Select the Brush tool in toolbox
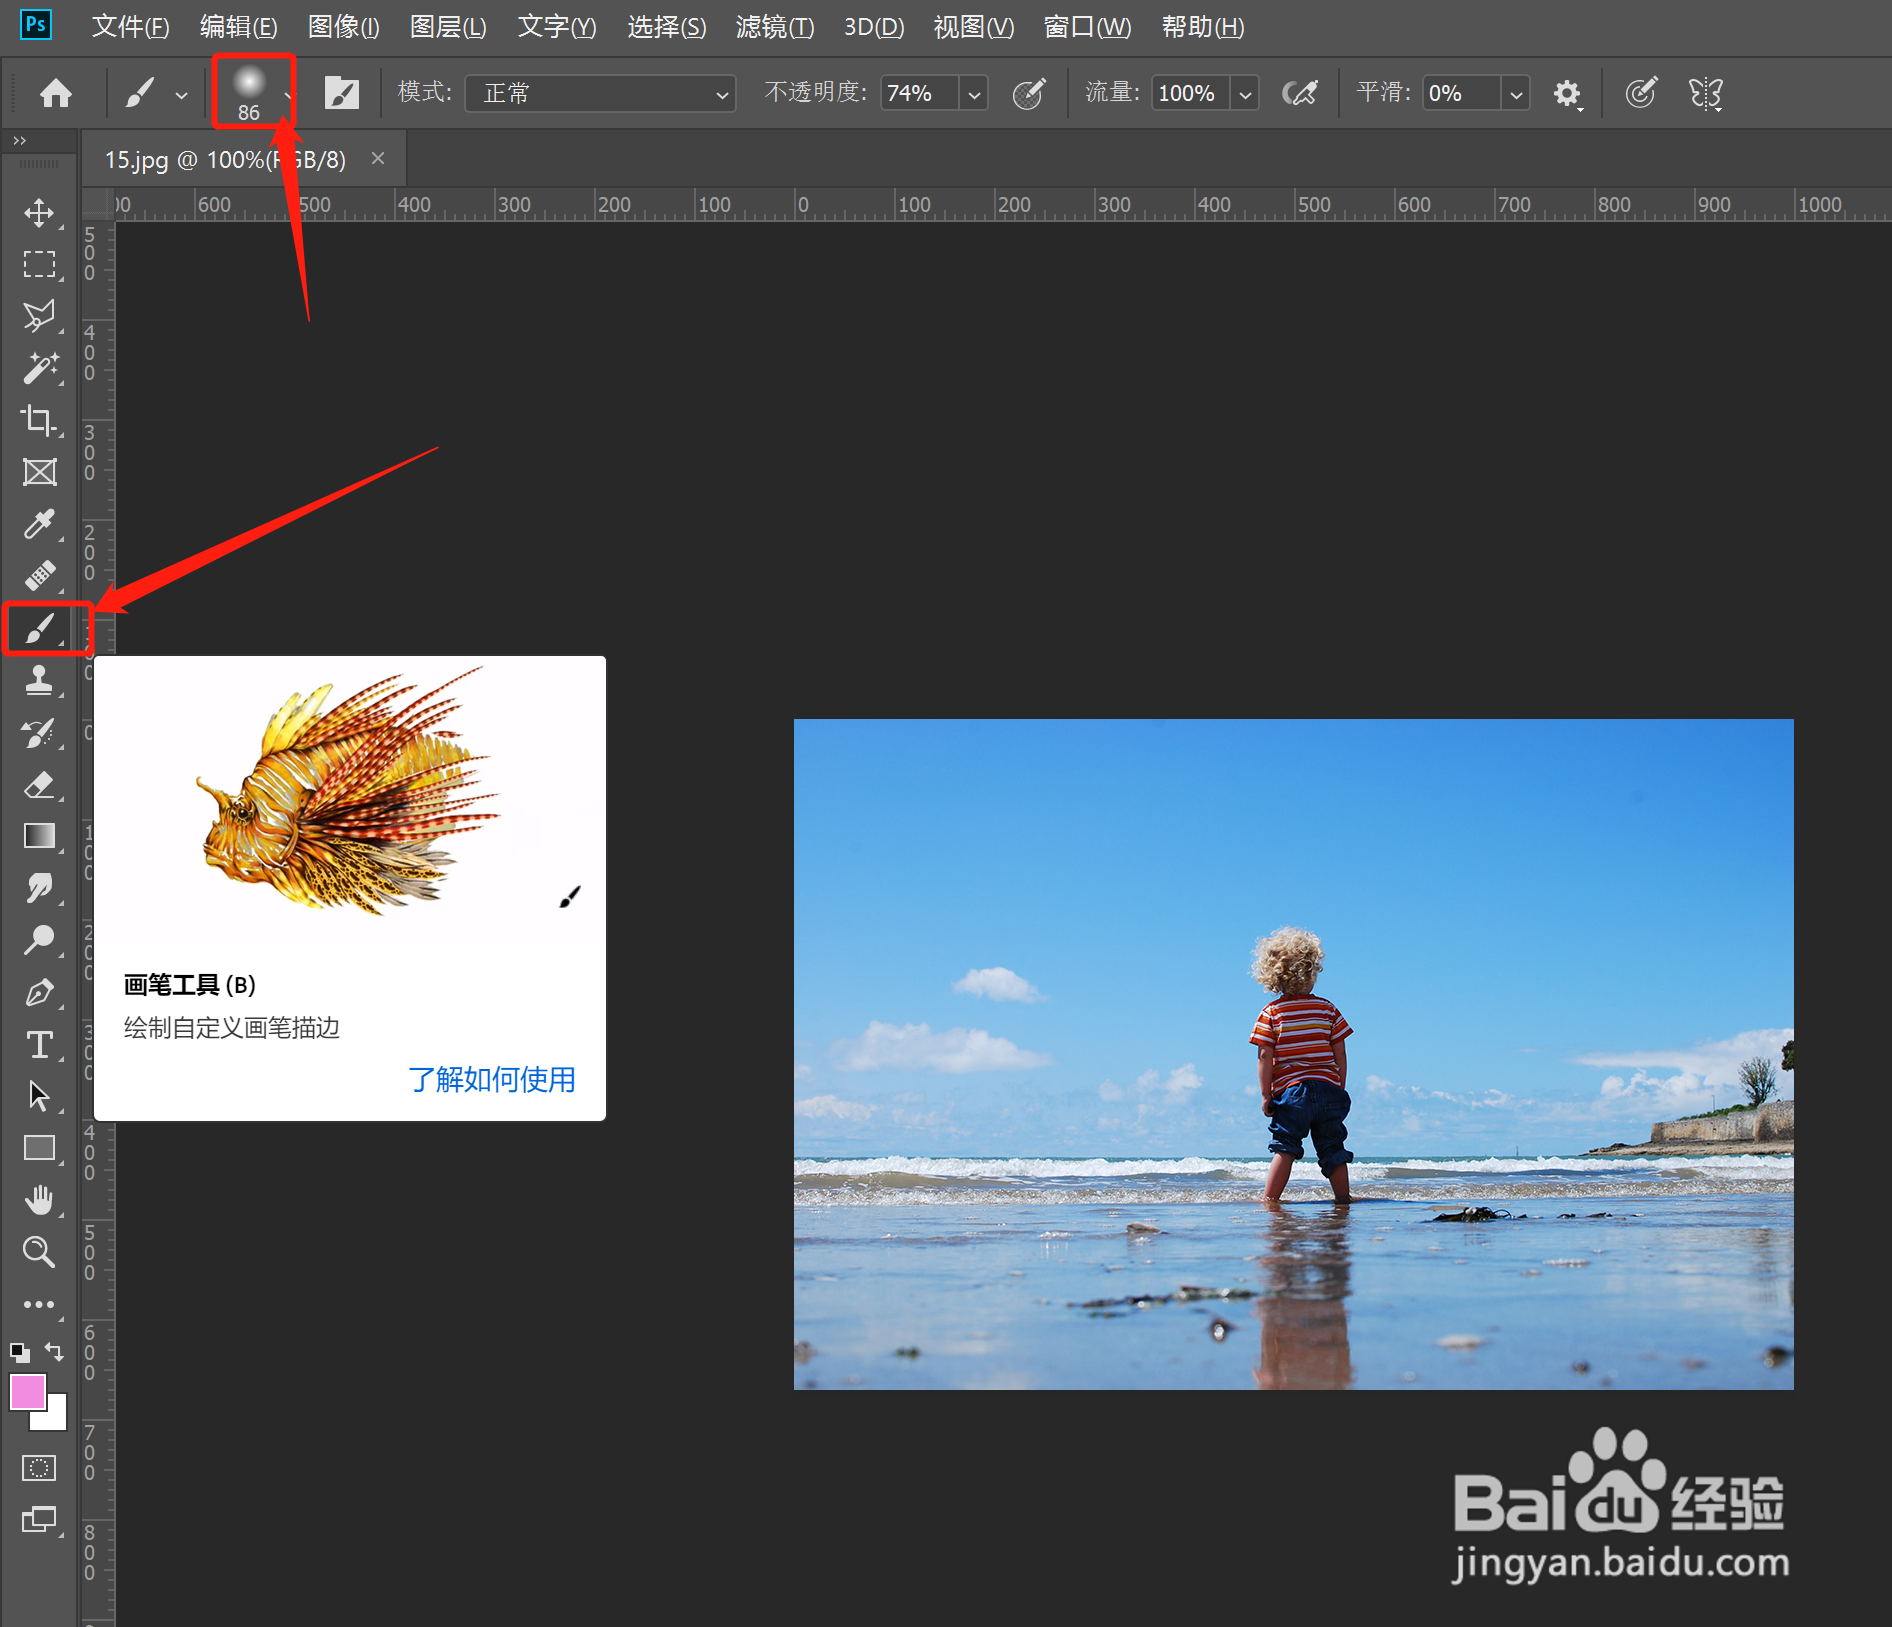 tap(39, 629)
